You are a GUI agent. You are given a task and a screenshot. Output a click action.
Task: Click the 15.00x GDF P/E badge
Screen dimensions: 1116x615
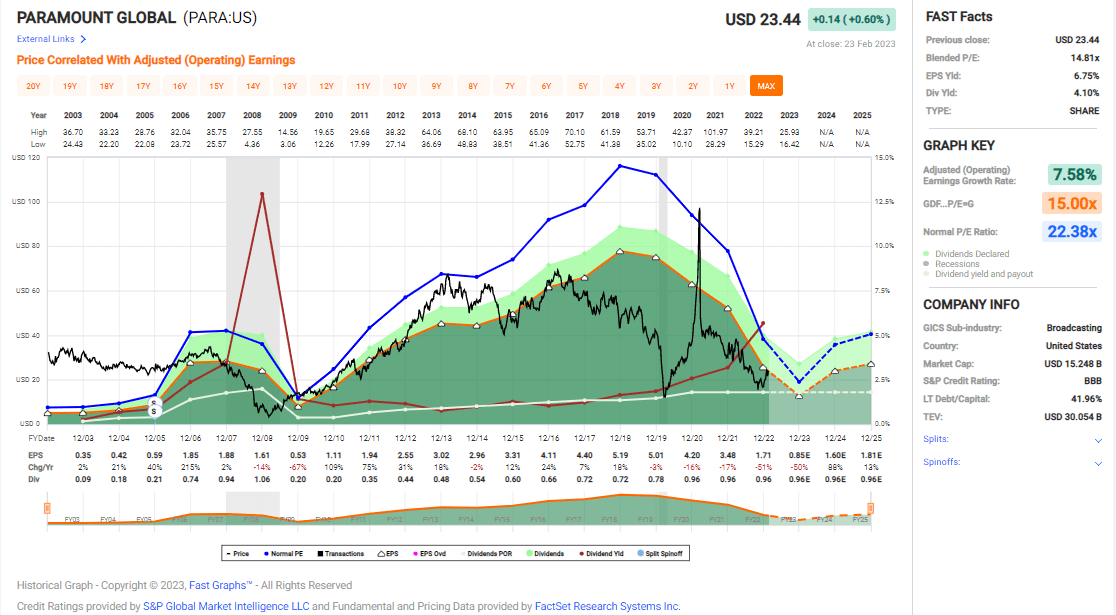pyautogui.click(x=1072, y=204)
